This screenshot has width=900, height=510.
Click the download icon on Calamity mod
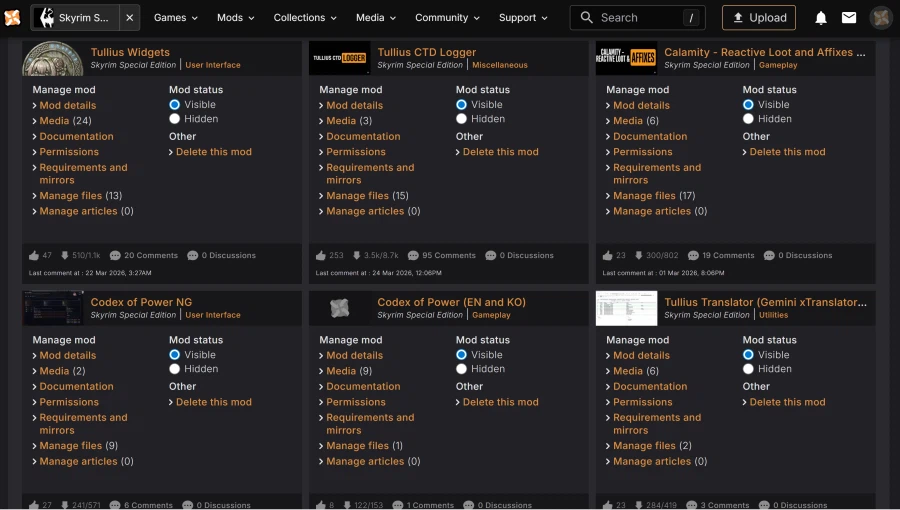(639, 255)
